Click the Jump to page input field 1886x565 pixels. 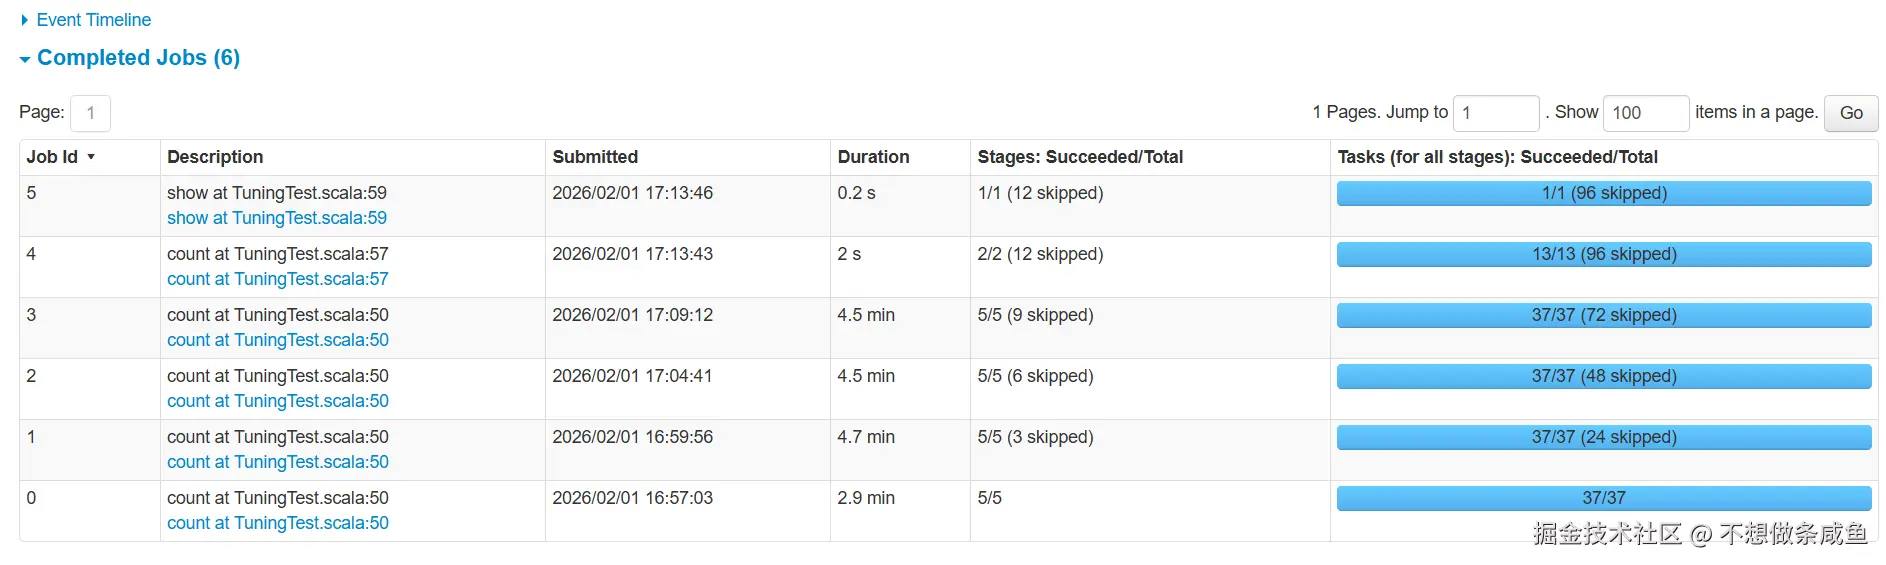1495,113
